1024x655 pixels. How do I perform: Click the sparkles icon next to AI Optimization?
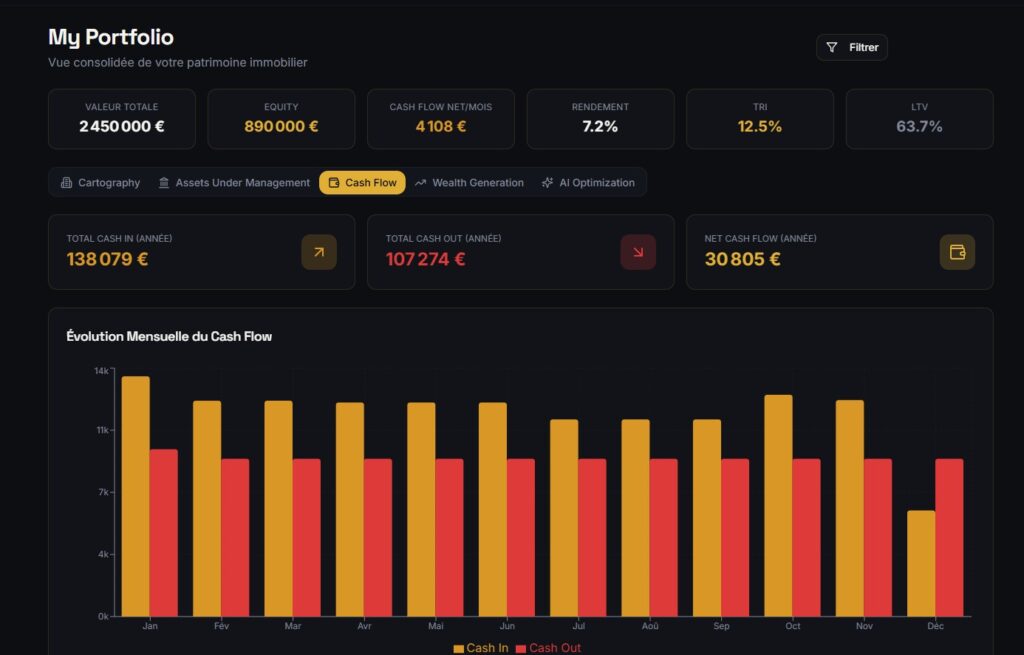pyautogui.click(x=546, y=182)
